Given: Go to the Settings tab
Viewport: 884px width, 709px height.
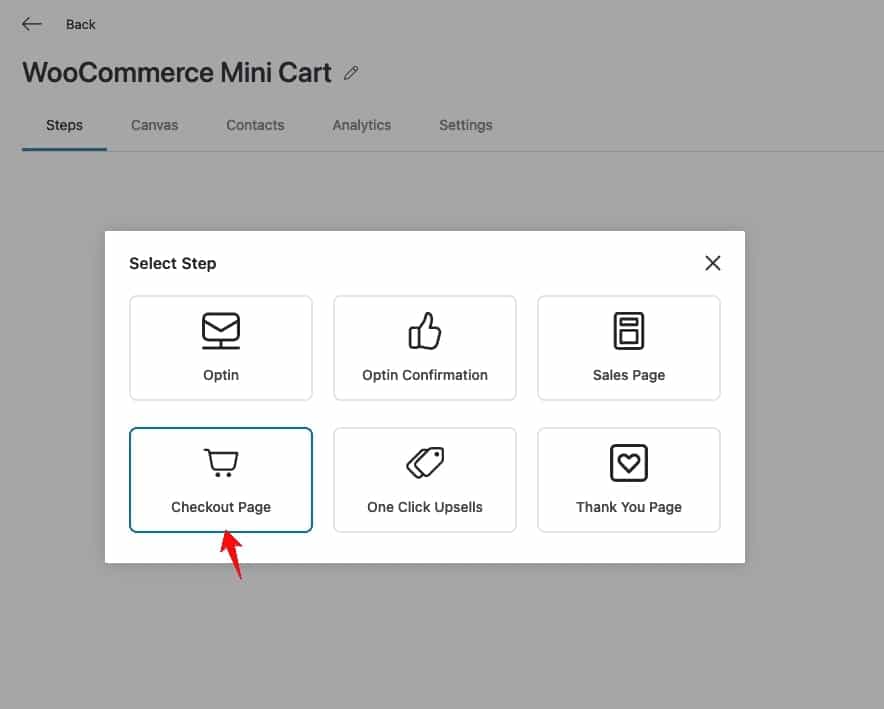Looking at the screenshot, I should (466, 125).
